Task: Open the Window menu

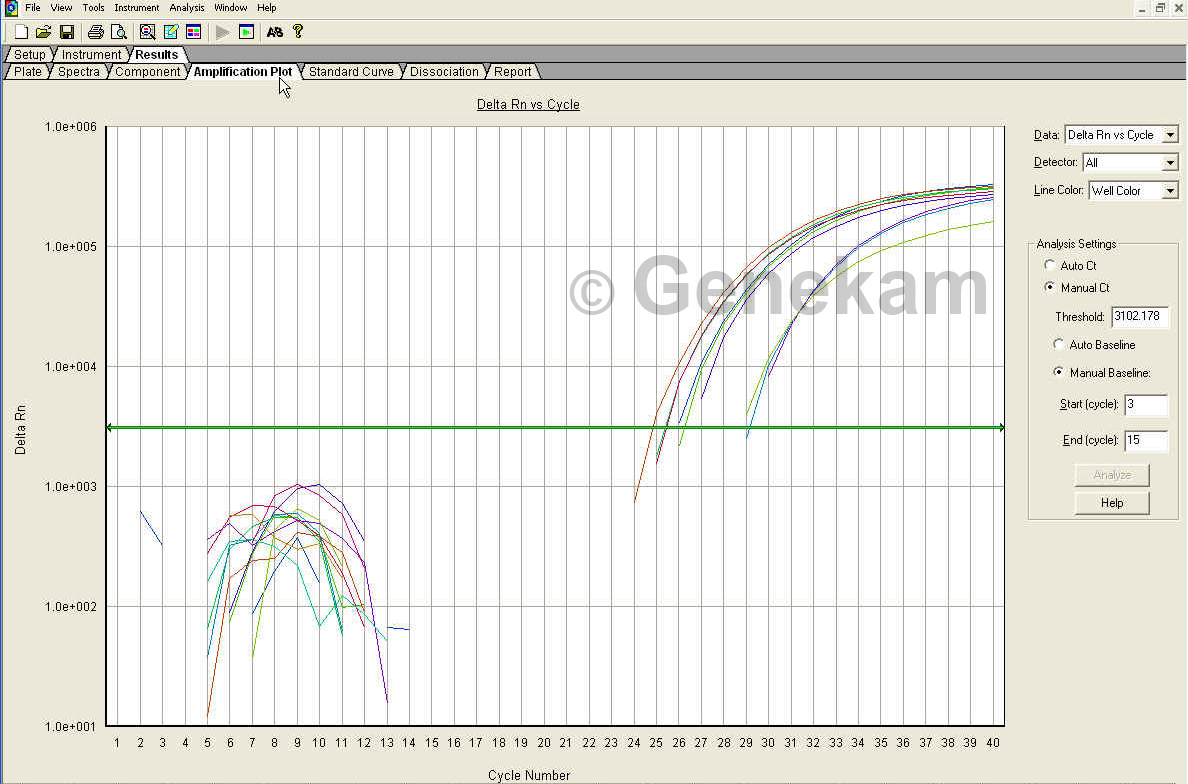Action: 230,8
